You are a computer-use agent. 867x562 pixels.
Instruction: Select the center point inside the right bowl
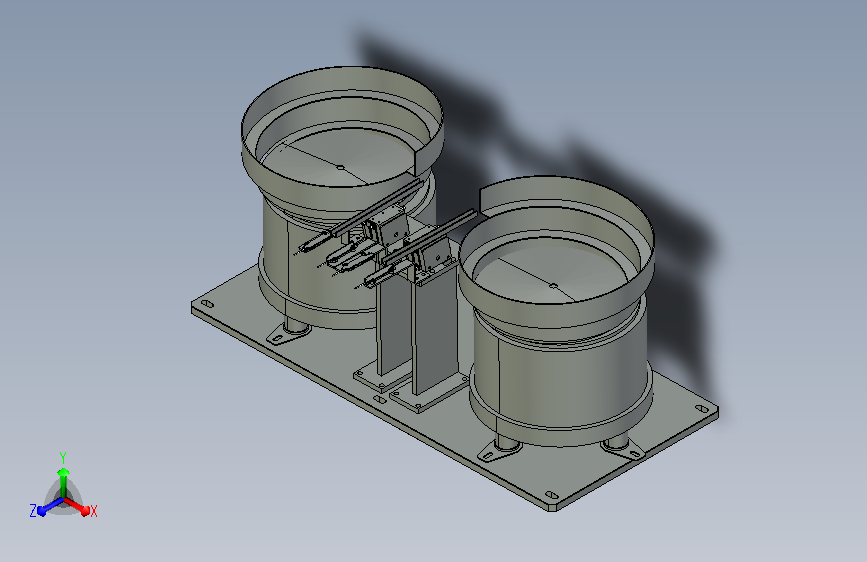pyautogui.click(x=553, y=286)
